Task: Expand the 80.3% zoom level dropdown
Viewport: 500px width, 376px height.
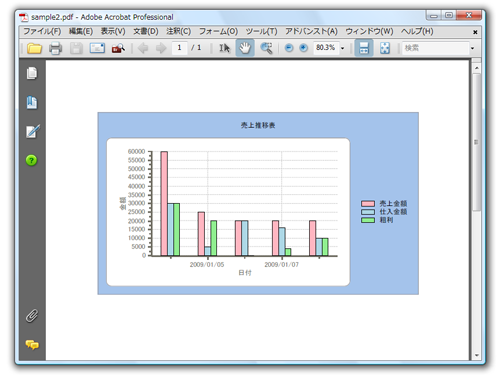Action: (x=342, y=48)
